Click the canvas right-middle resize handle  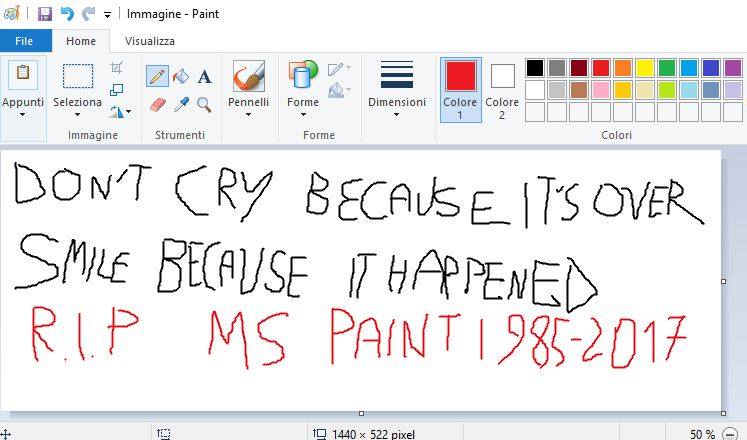[724, 281]
